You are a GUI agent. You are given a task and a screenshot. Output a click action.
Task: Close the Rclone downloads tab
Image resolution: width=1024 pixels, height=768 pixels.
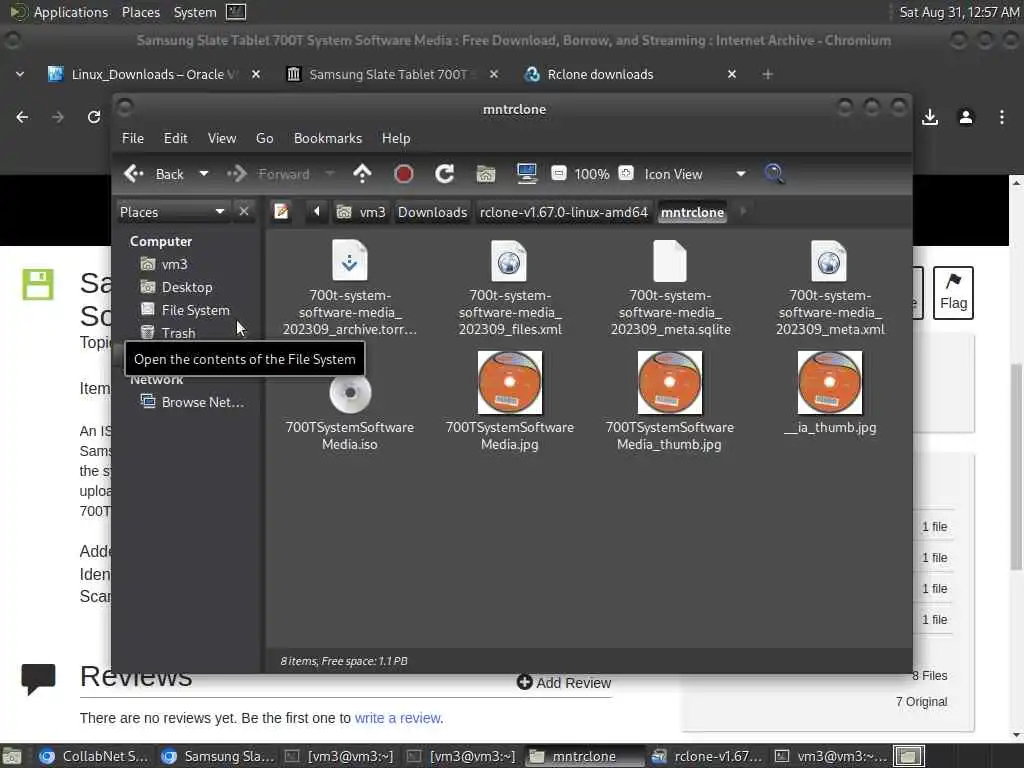coord(731,74)
